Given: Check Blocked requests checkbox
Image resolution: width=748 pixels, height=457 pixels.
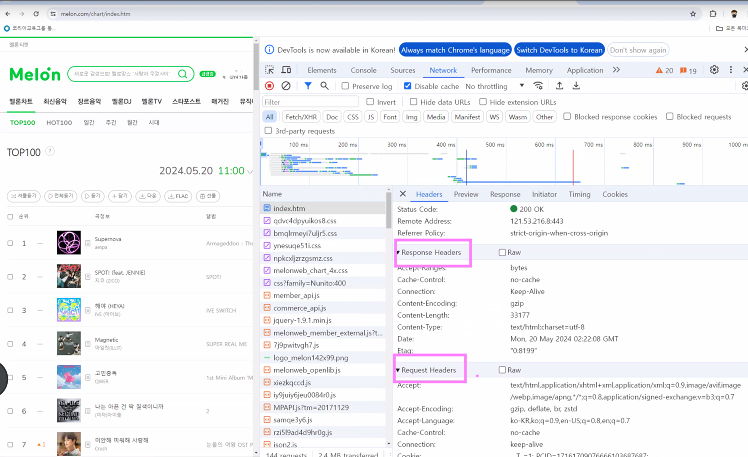Looking at the screenshot, I should pos(670,116).
